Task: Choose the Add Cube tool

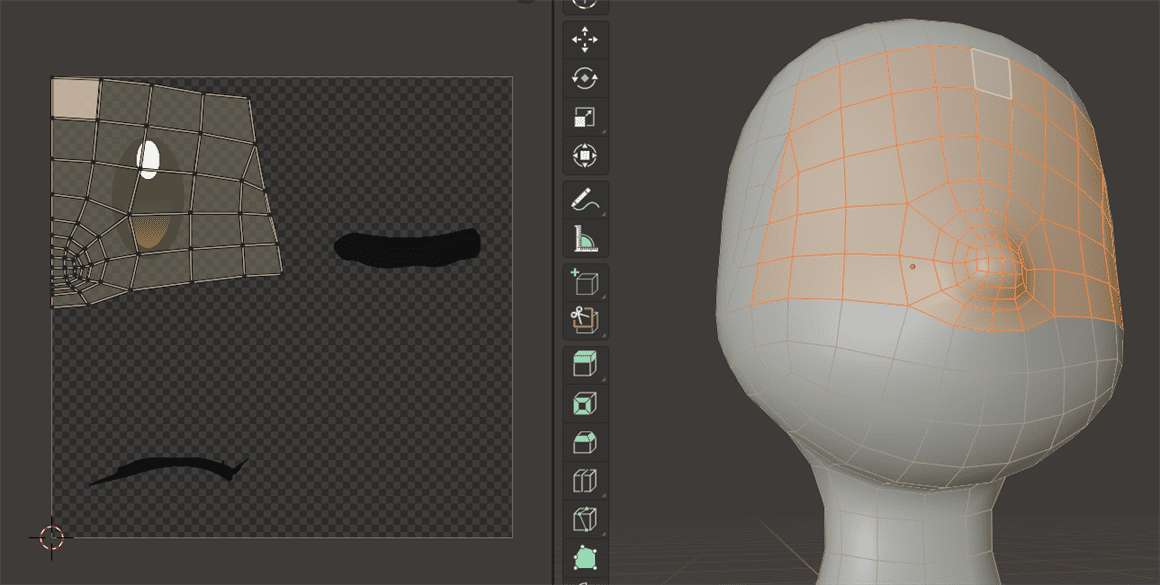Action: click(x=585, y=282)
